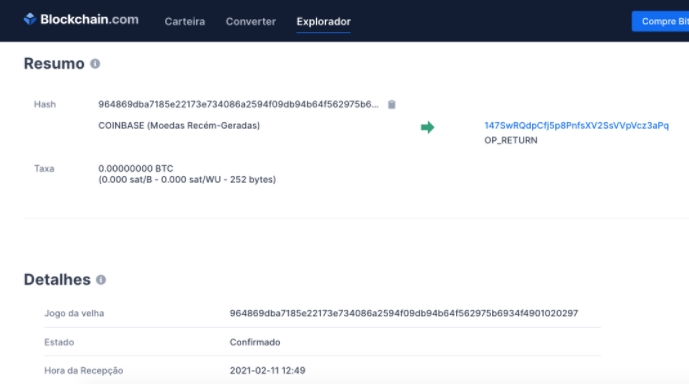Click the Detalhes heading

point(57,280)
